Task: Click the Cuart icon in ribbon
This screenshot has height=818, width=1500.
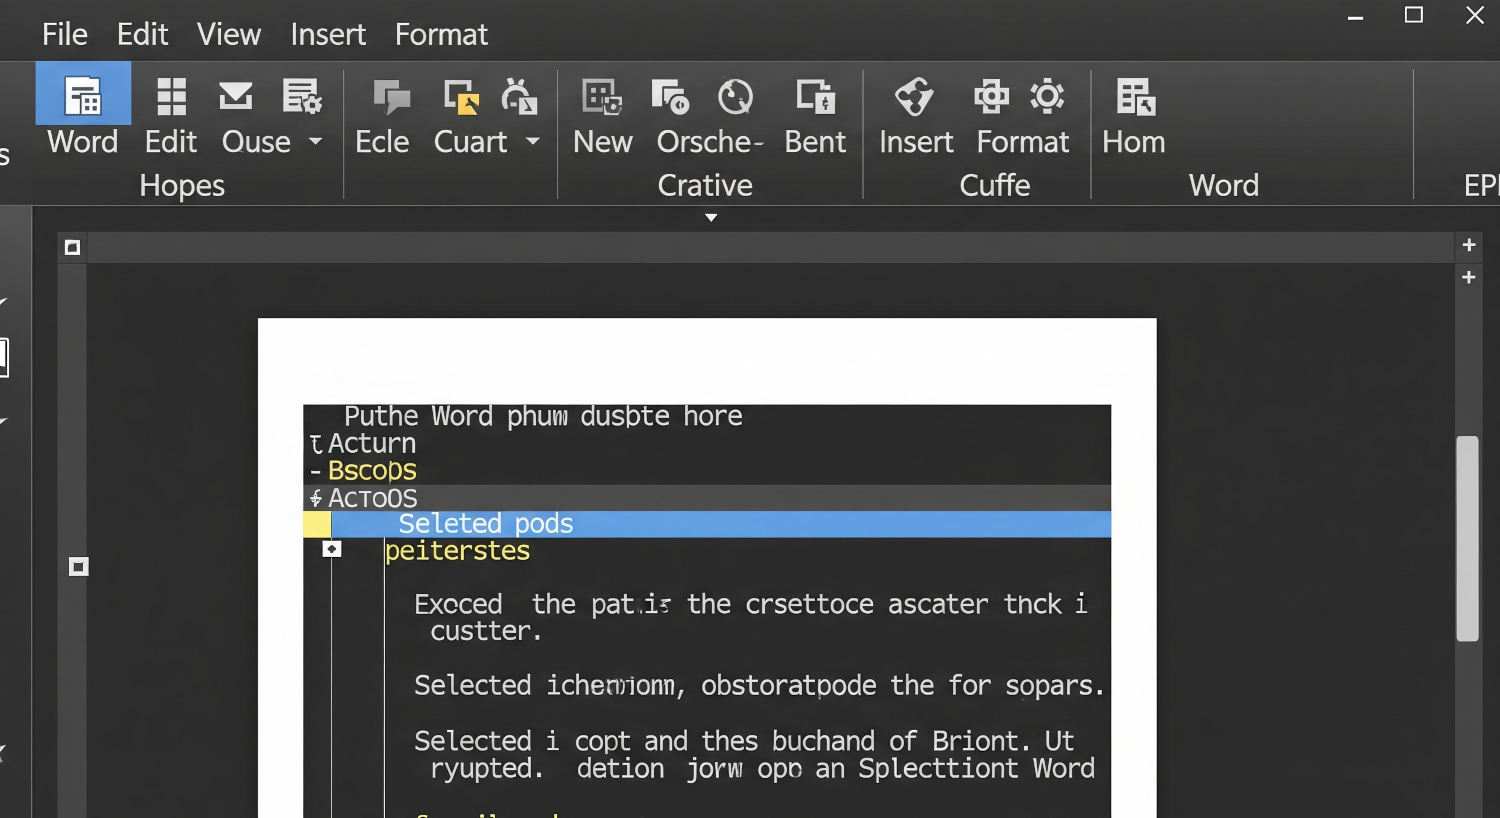Action: (460, 97)
